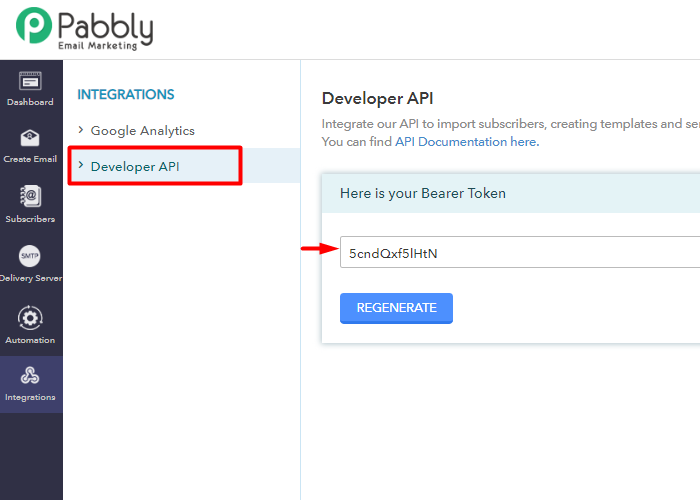Open the API Documentation here link

(x=467, y=142)
